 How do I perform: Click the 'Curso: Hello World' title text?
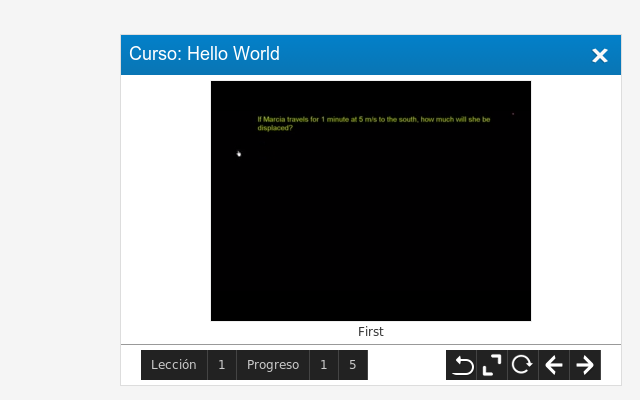[205, 54]
